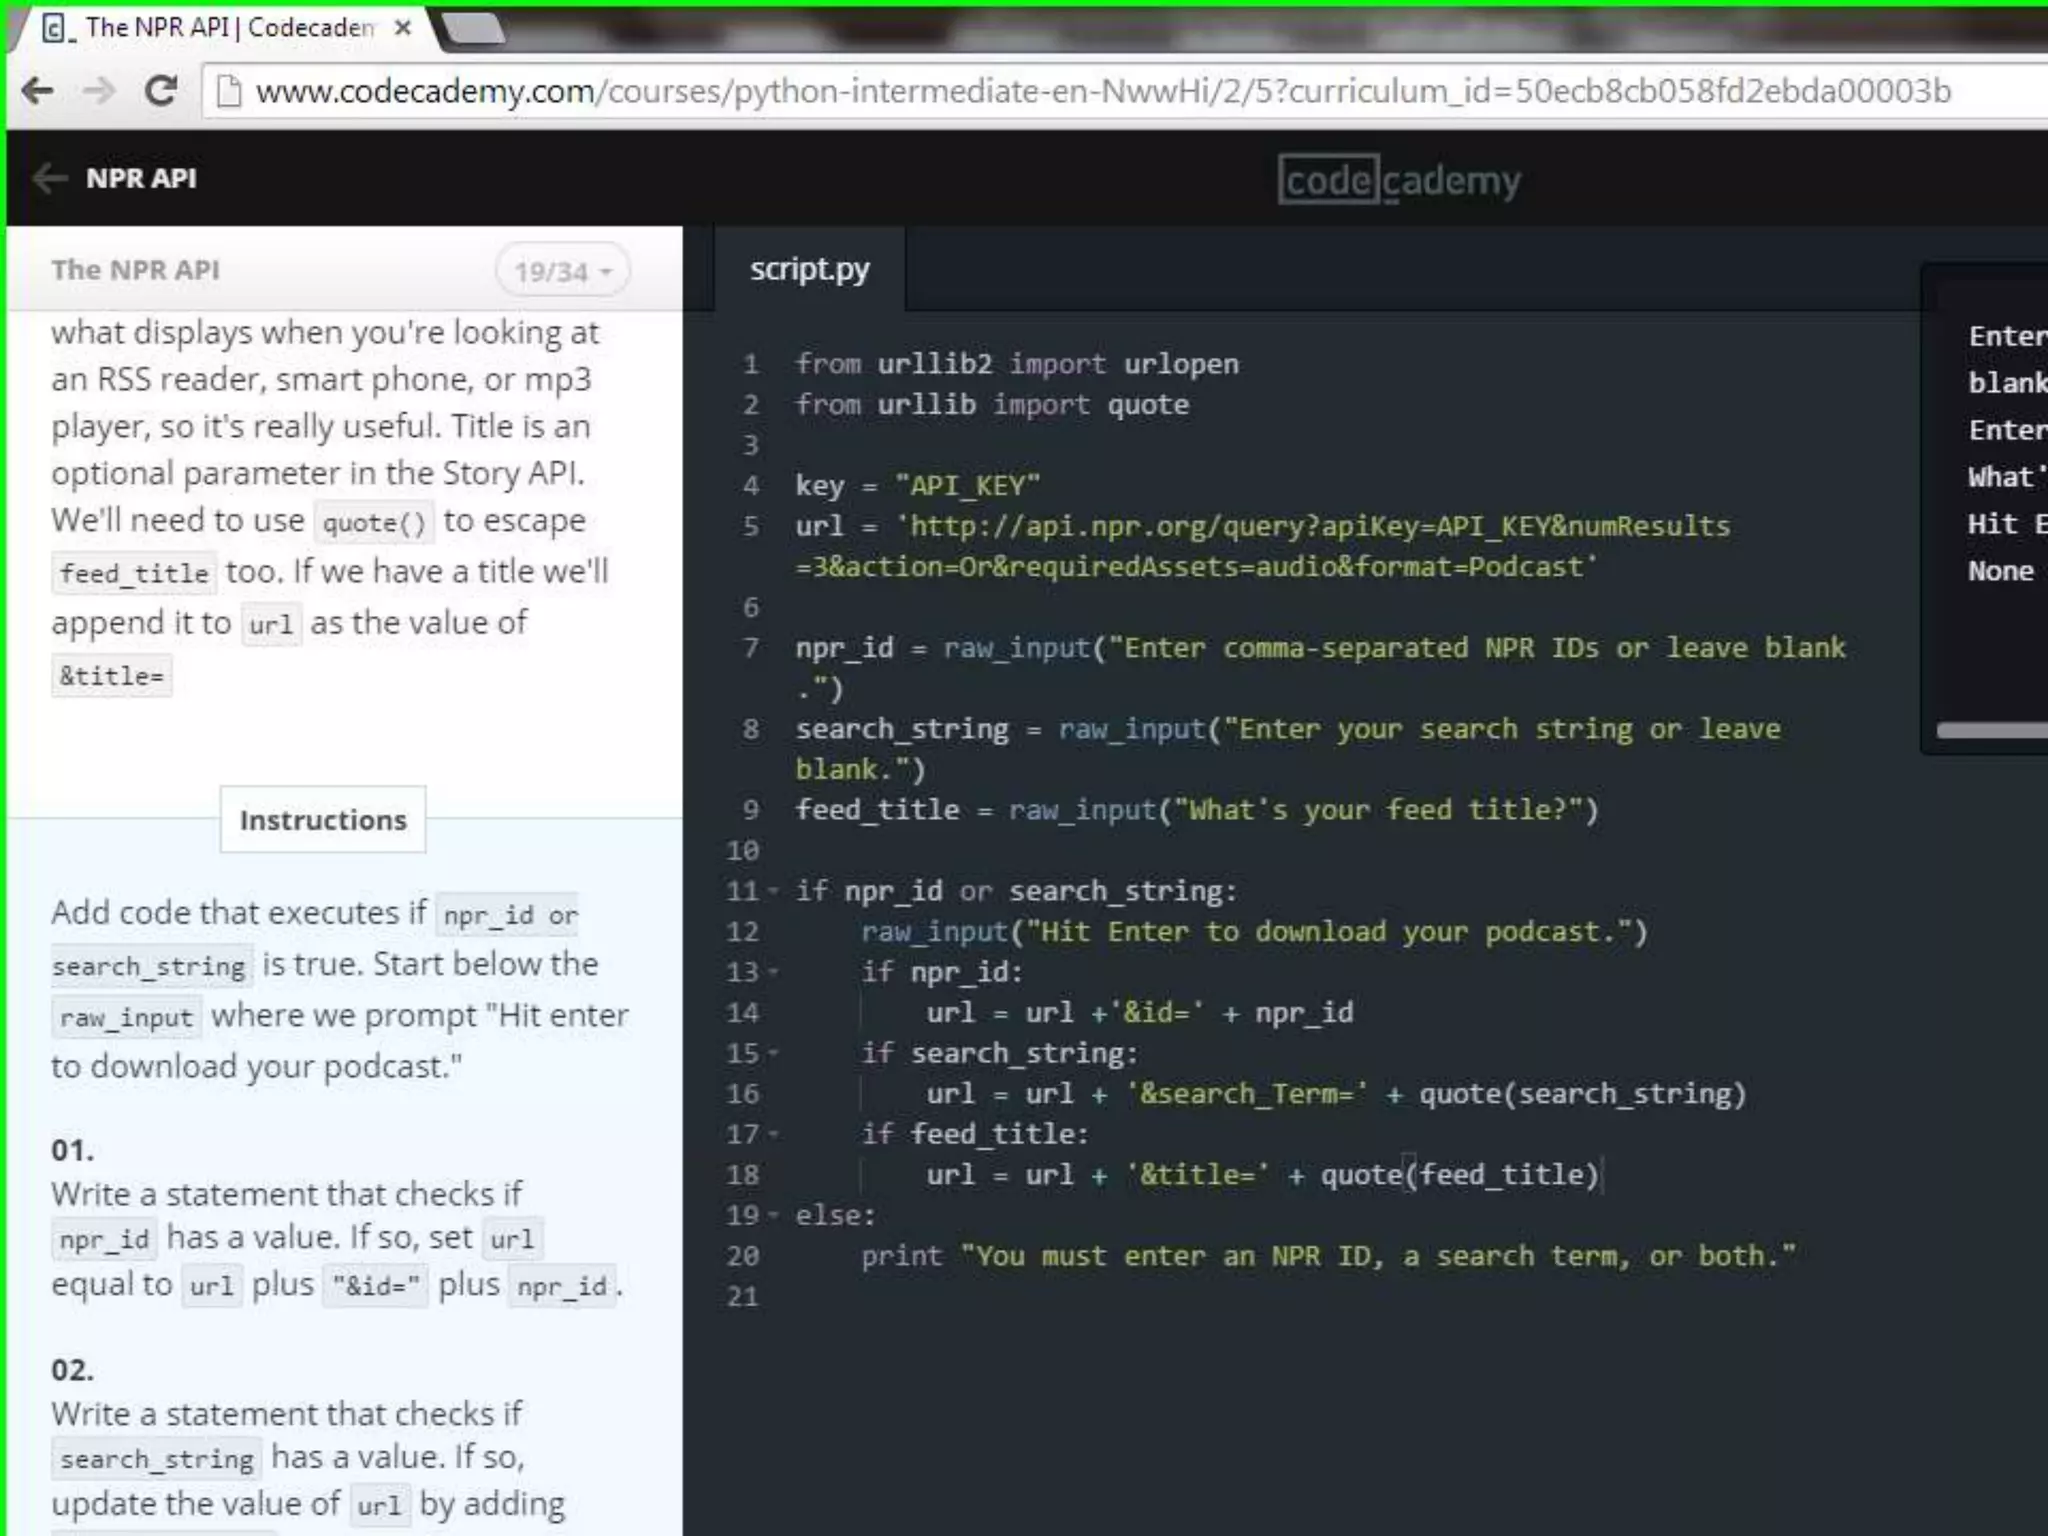The width and height of the screenshot is (2048, 1536).
Task: Click the line 'from urllib2 import urlopen'
Action: click(1017, 364)
